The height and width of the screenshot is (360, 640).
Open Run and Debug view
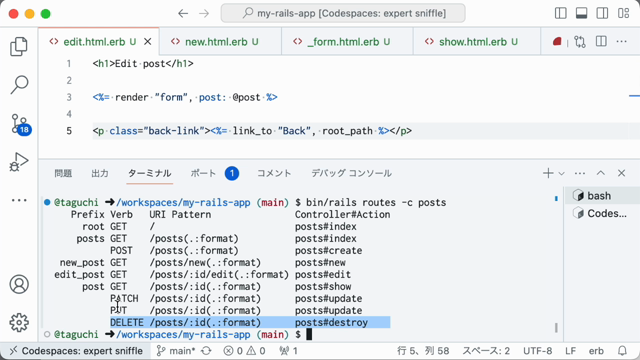[19, 162]
